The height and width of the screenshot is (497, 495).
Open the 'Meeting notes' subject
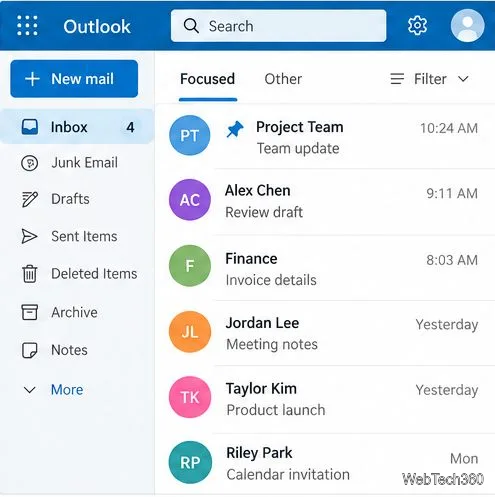click(272, 344)
